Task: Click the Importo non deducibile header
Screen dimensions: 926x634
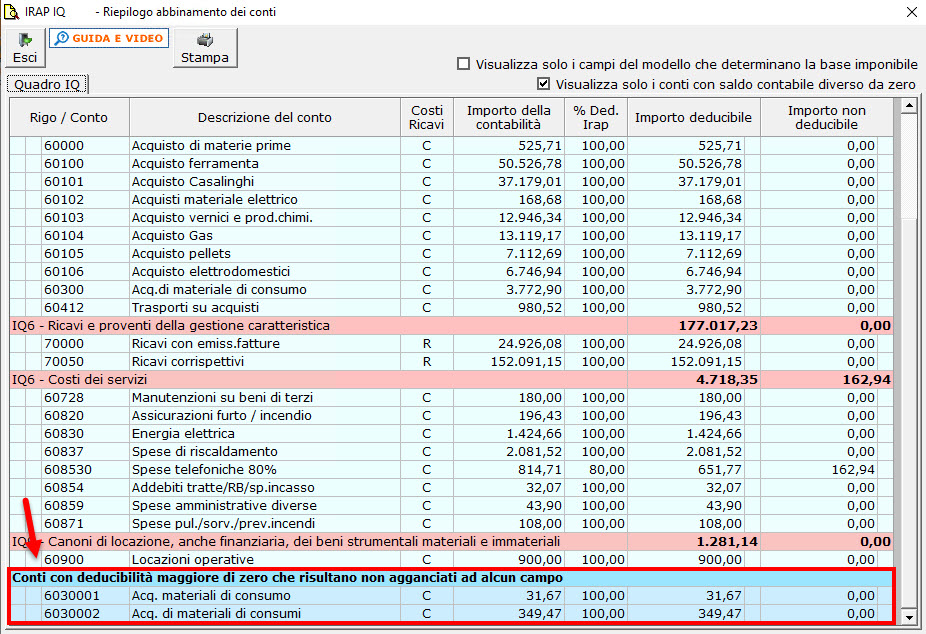Action: tap(827, 117)
